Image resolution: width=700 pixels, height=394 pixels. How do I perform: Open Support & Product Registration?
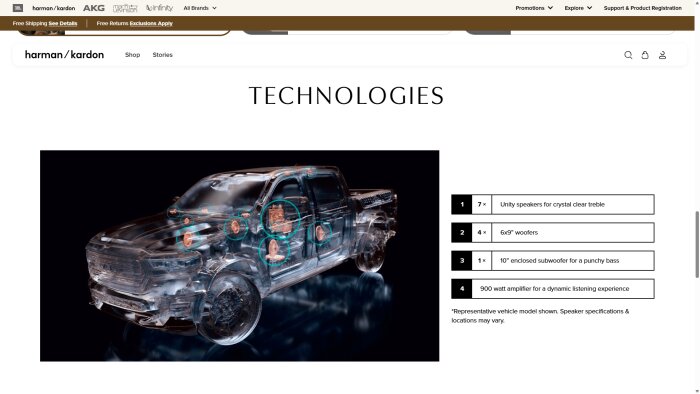click(x=642, y=8)
